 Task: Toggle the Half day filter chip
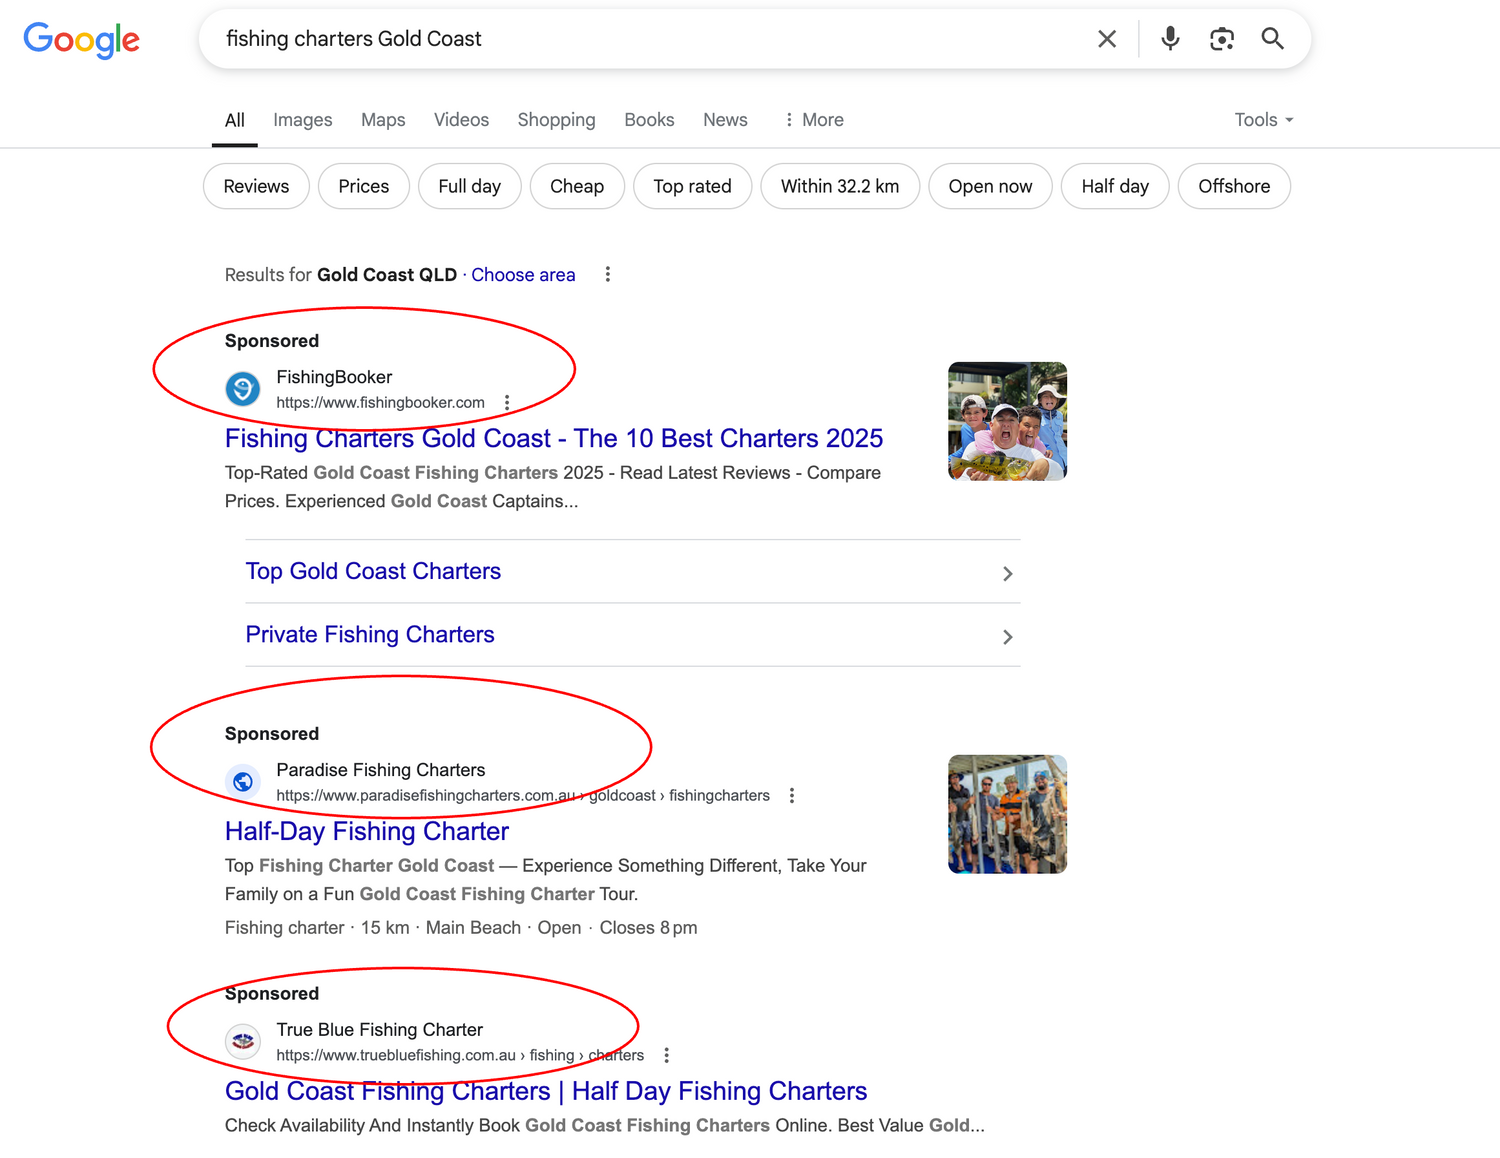pos(1114,186)
